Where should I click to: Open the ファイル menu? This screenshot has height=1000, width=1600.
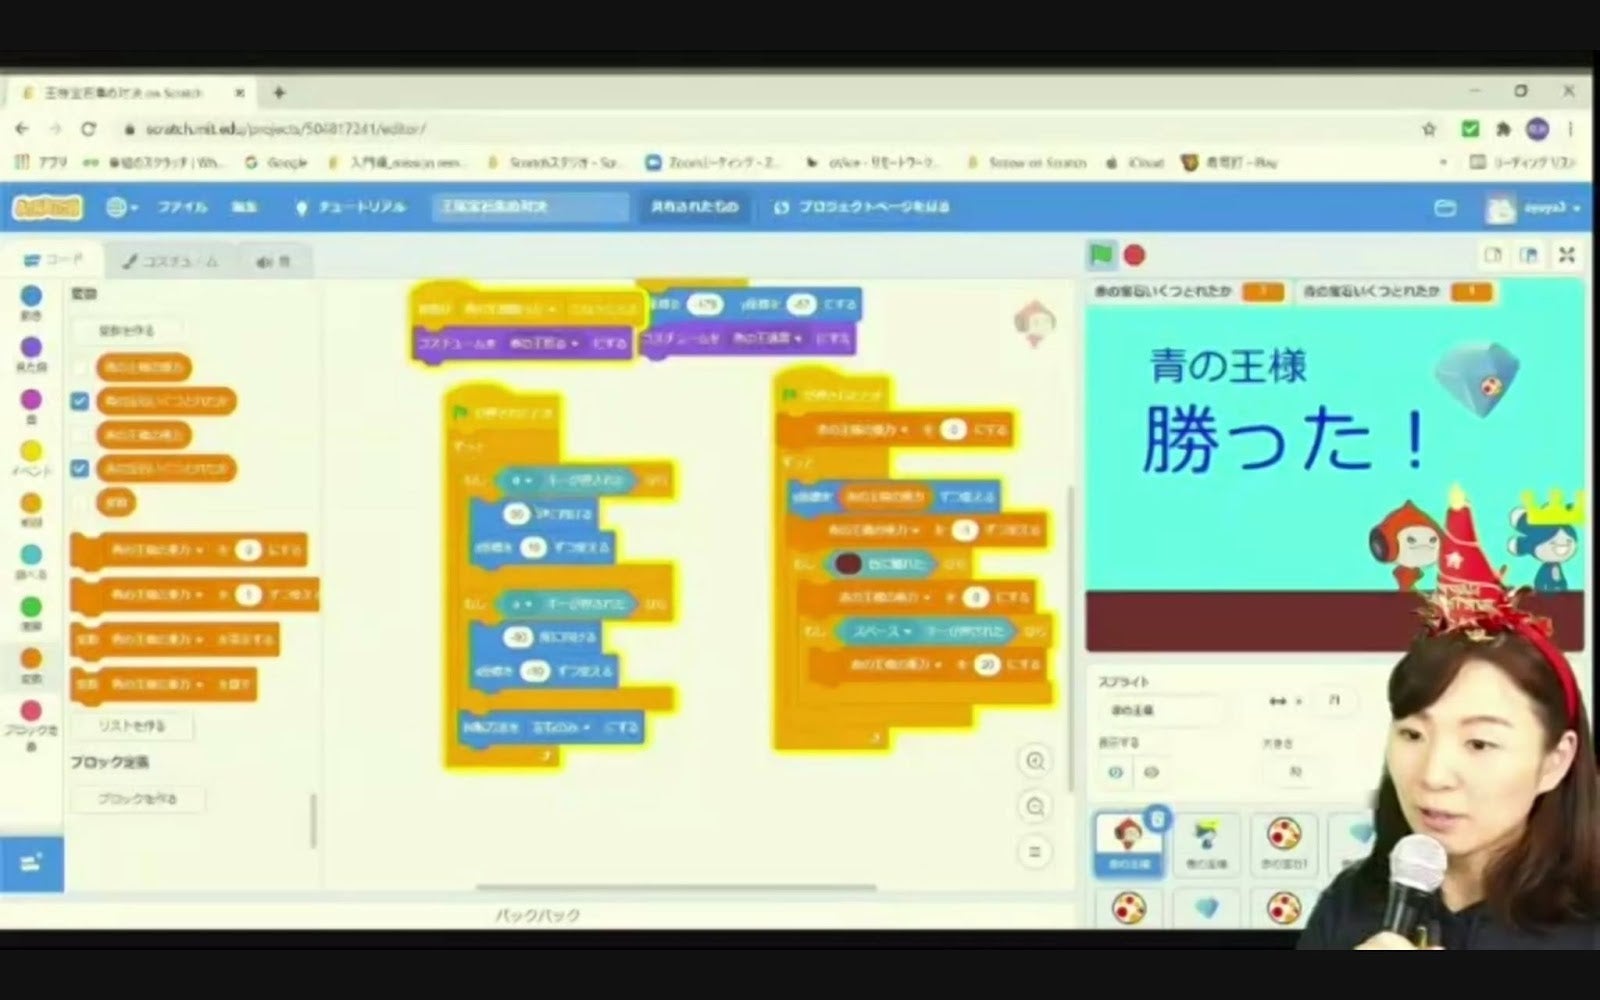[182, 207]
